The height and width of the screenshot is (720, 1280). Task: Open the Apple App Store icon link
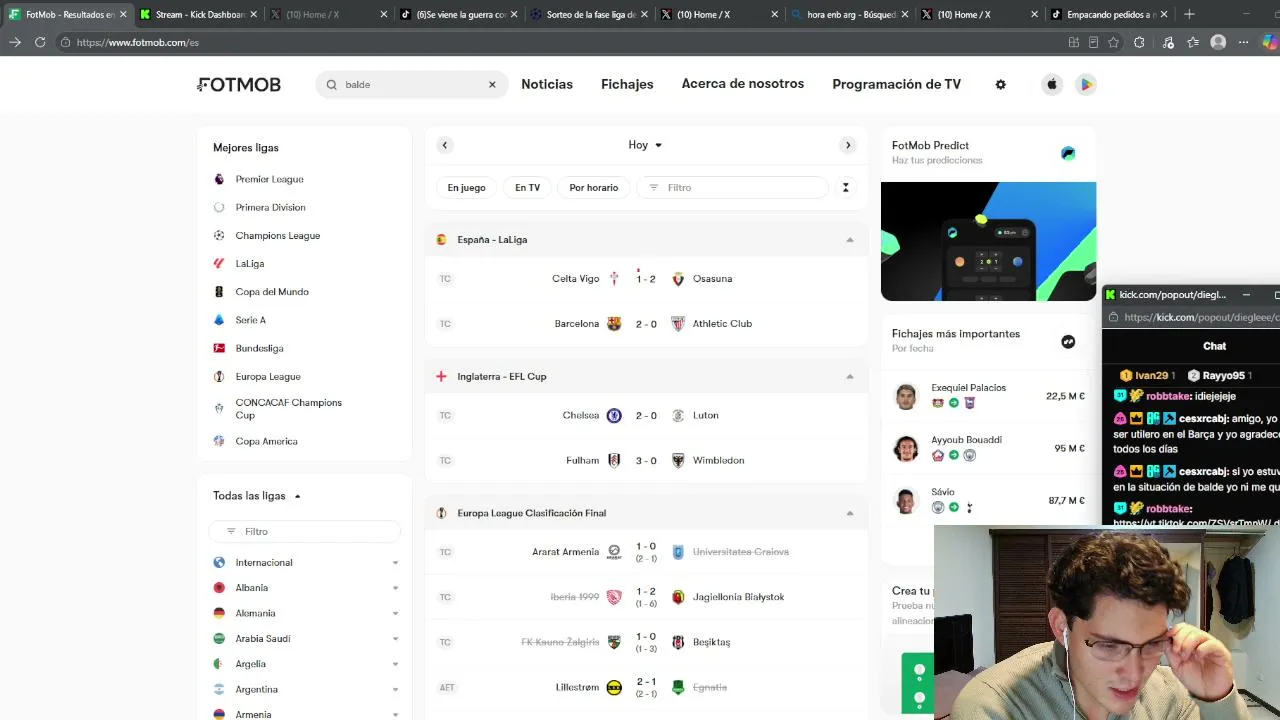point(1051,85)
